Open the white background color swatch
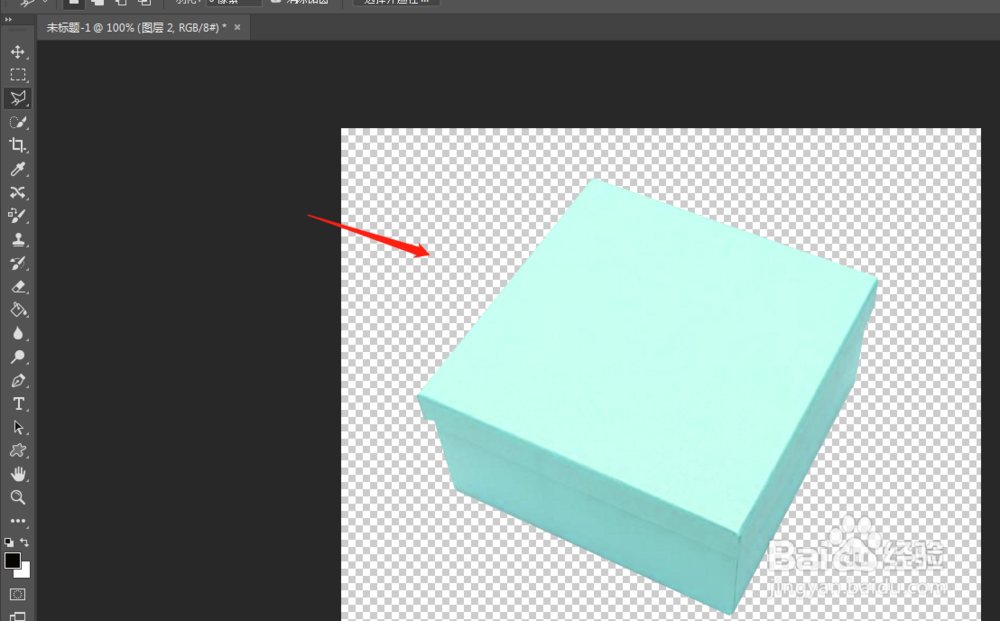Viewport: 1000px width, 621px height. 24,571
